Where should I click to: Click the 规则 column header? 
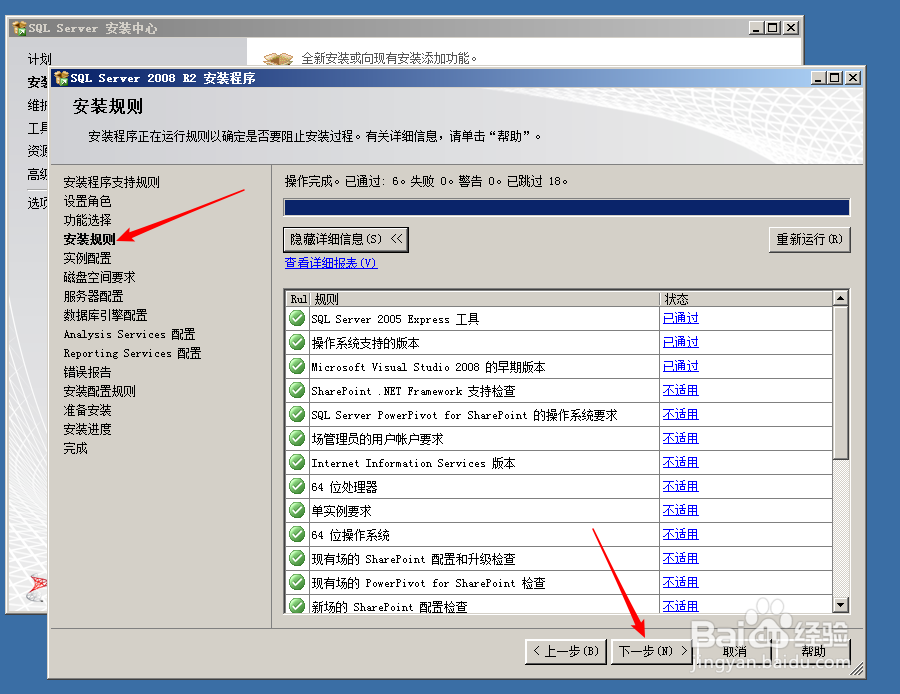(x=484, y=298)
